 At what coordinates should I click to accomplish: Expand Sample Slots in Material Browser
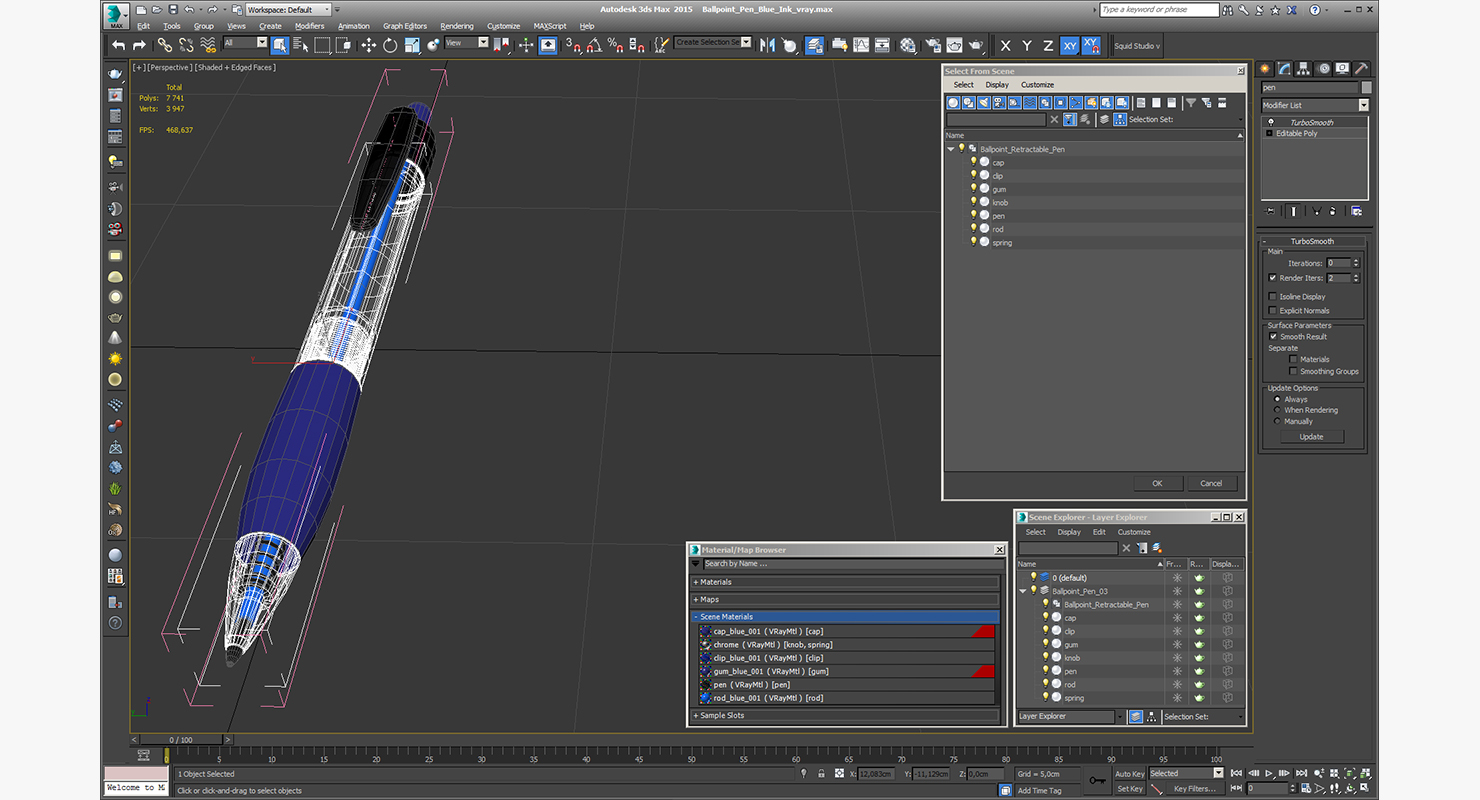tap(845, 715)
